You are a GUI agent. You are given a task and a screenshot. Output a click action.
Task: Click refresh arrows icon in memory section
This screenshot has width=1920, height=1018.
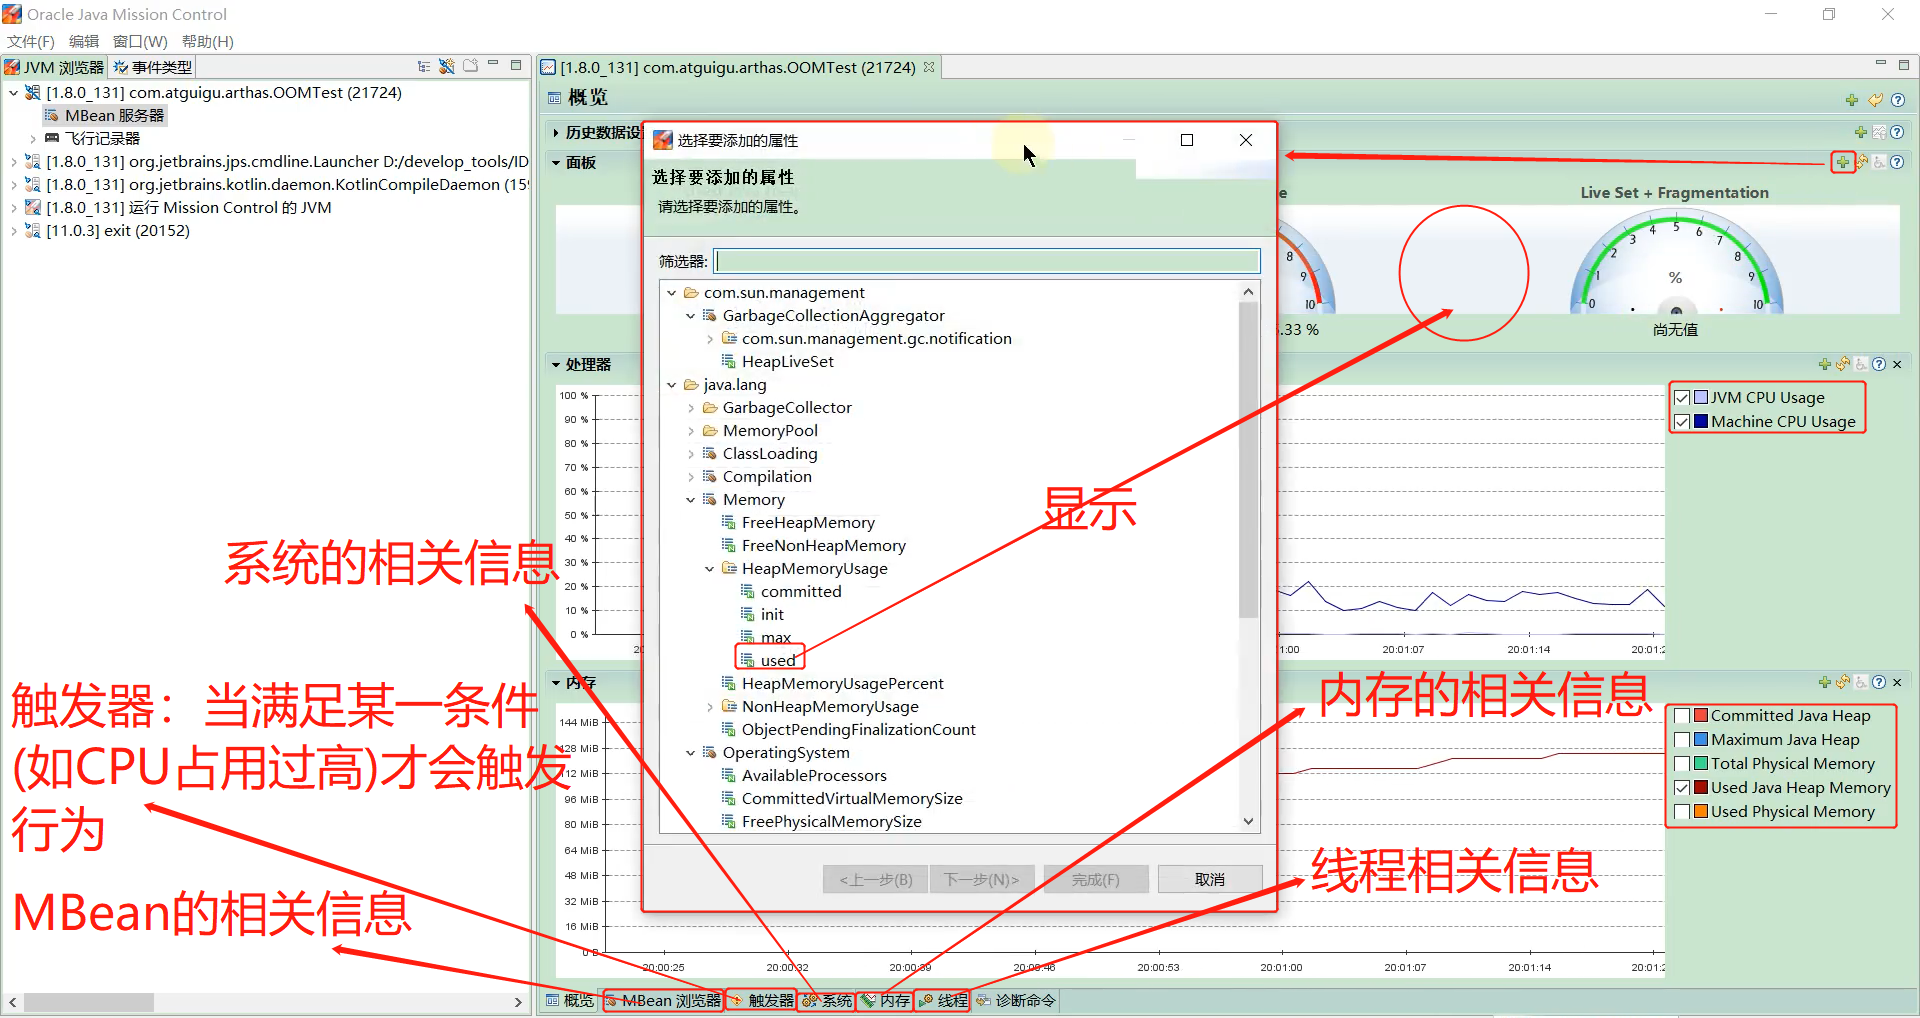tap(1843, 682)
